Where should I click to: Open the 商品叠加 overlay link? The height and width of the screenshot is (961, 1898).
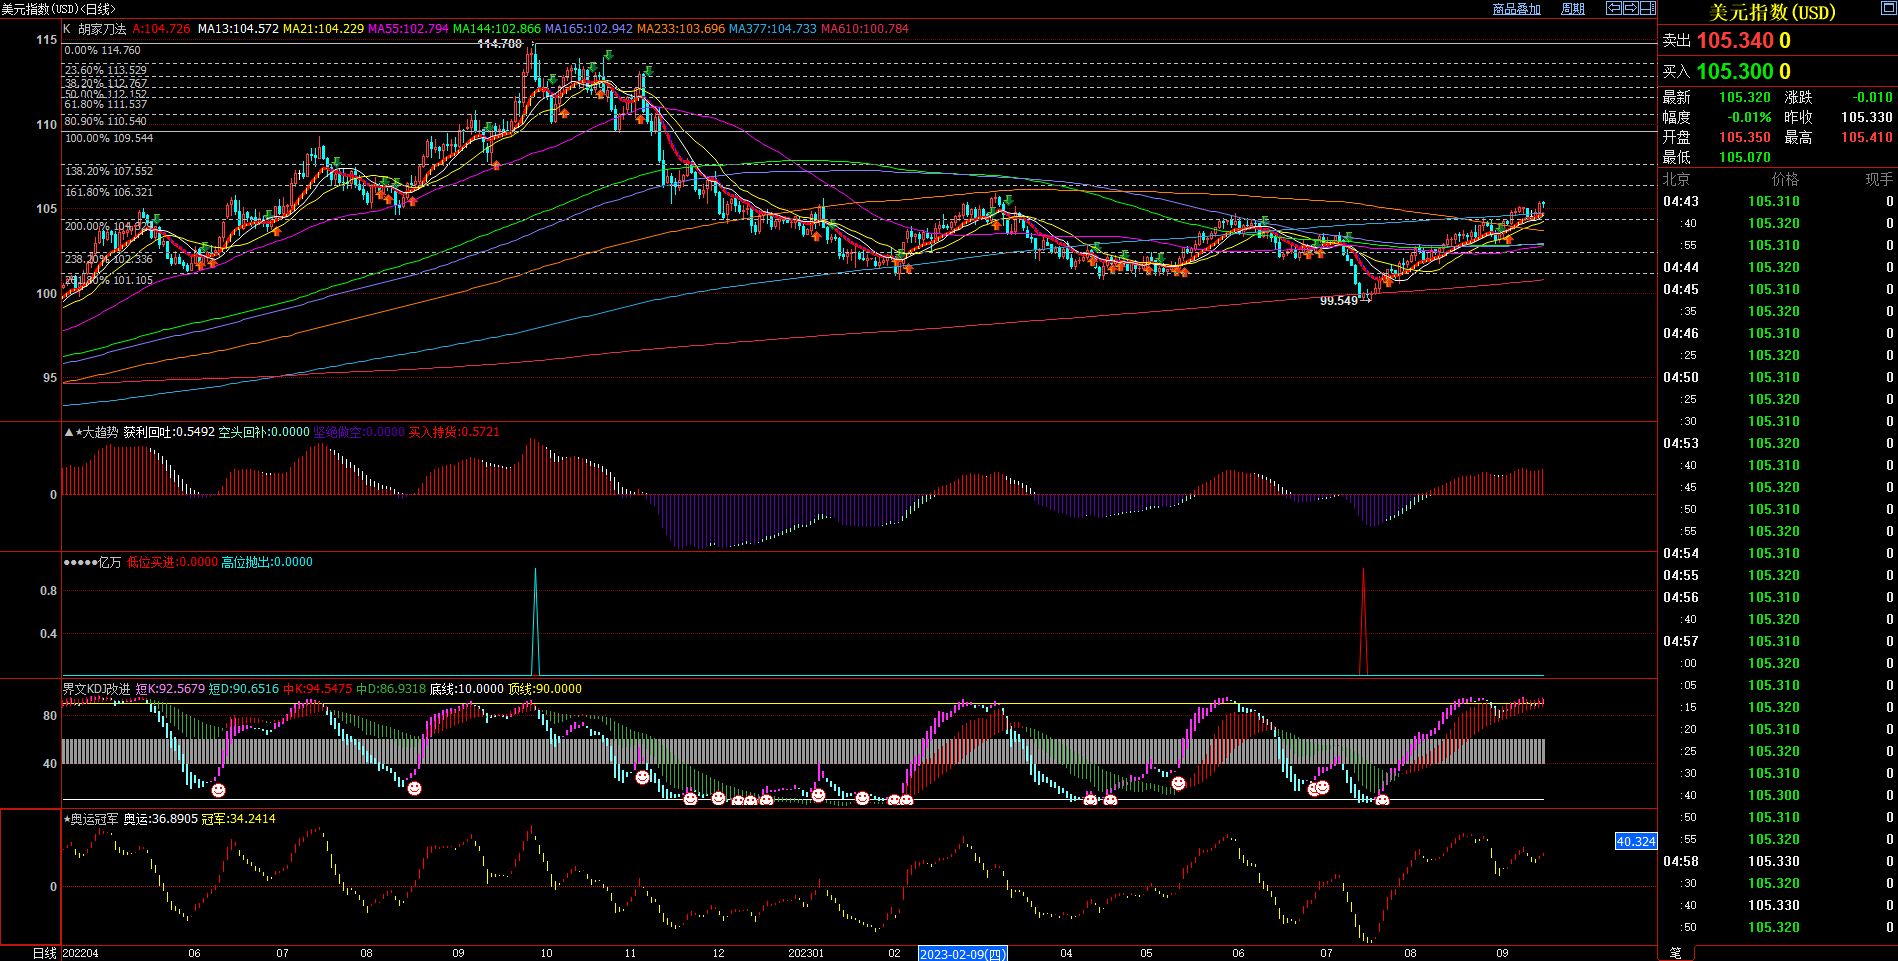[x=1516, y=9]
